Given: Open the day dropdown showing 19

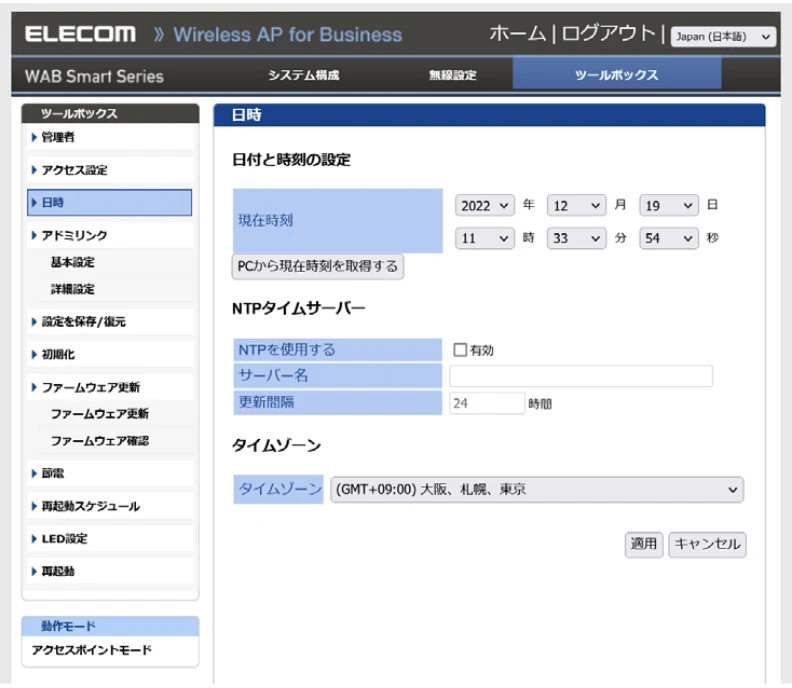Looking at the screenshot, I should (x=669, y=206).
